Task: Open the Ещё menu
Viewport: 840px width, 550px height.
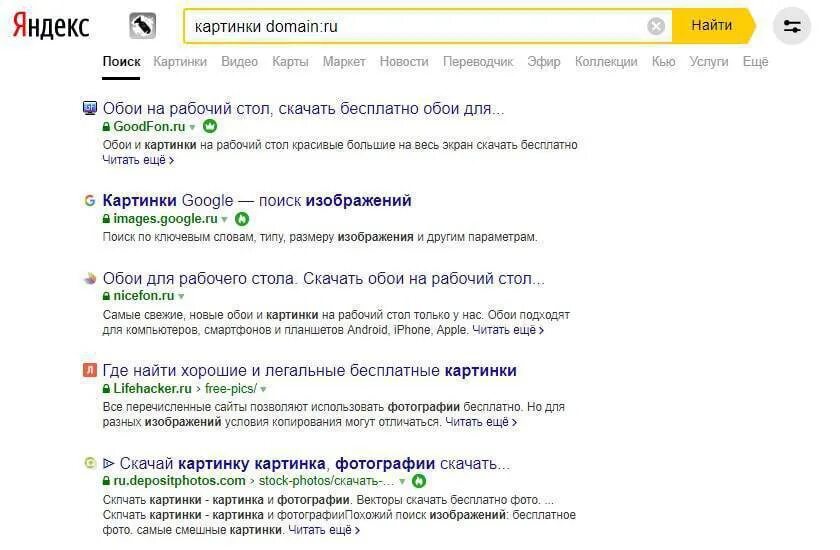Action: click(x=755, y=62)
